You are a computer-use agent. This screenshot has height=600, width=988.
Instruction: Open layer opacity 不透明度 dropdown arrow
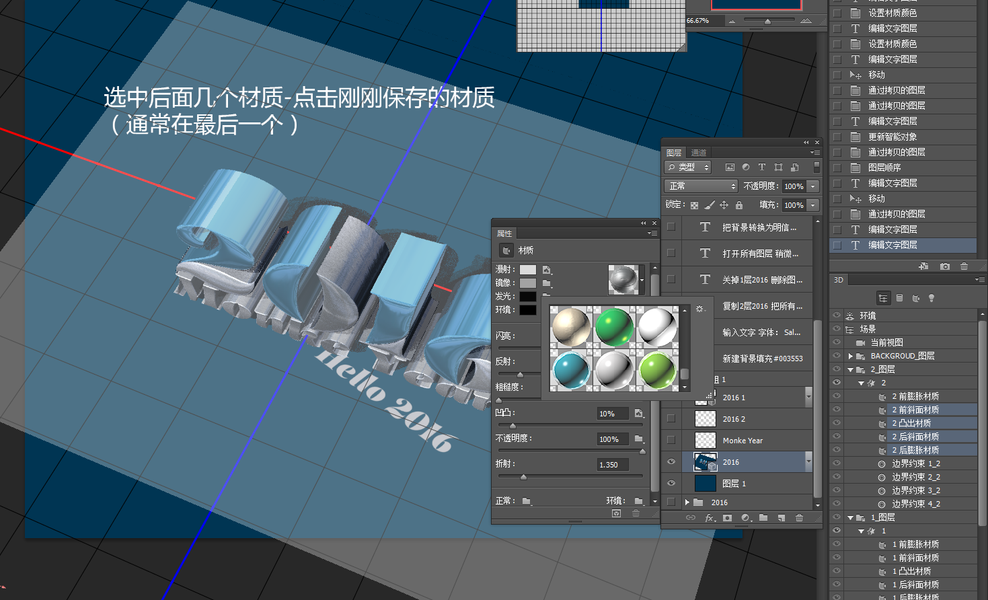click(x=813, y=186)
